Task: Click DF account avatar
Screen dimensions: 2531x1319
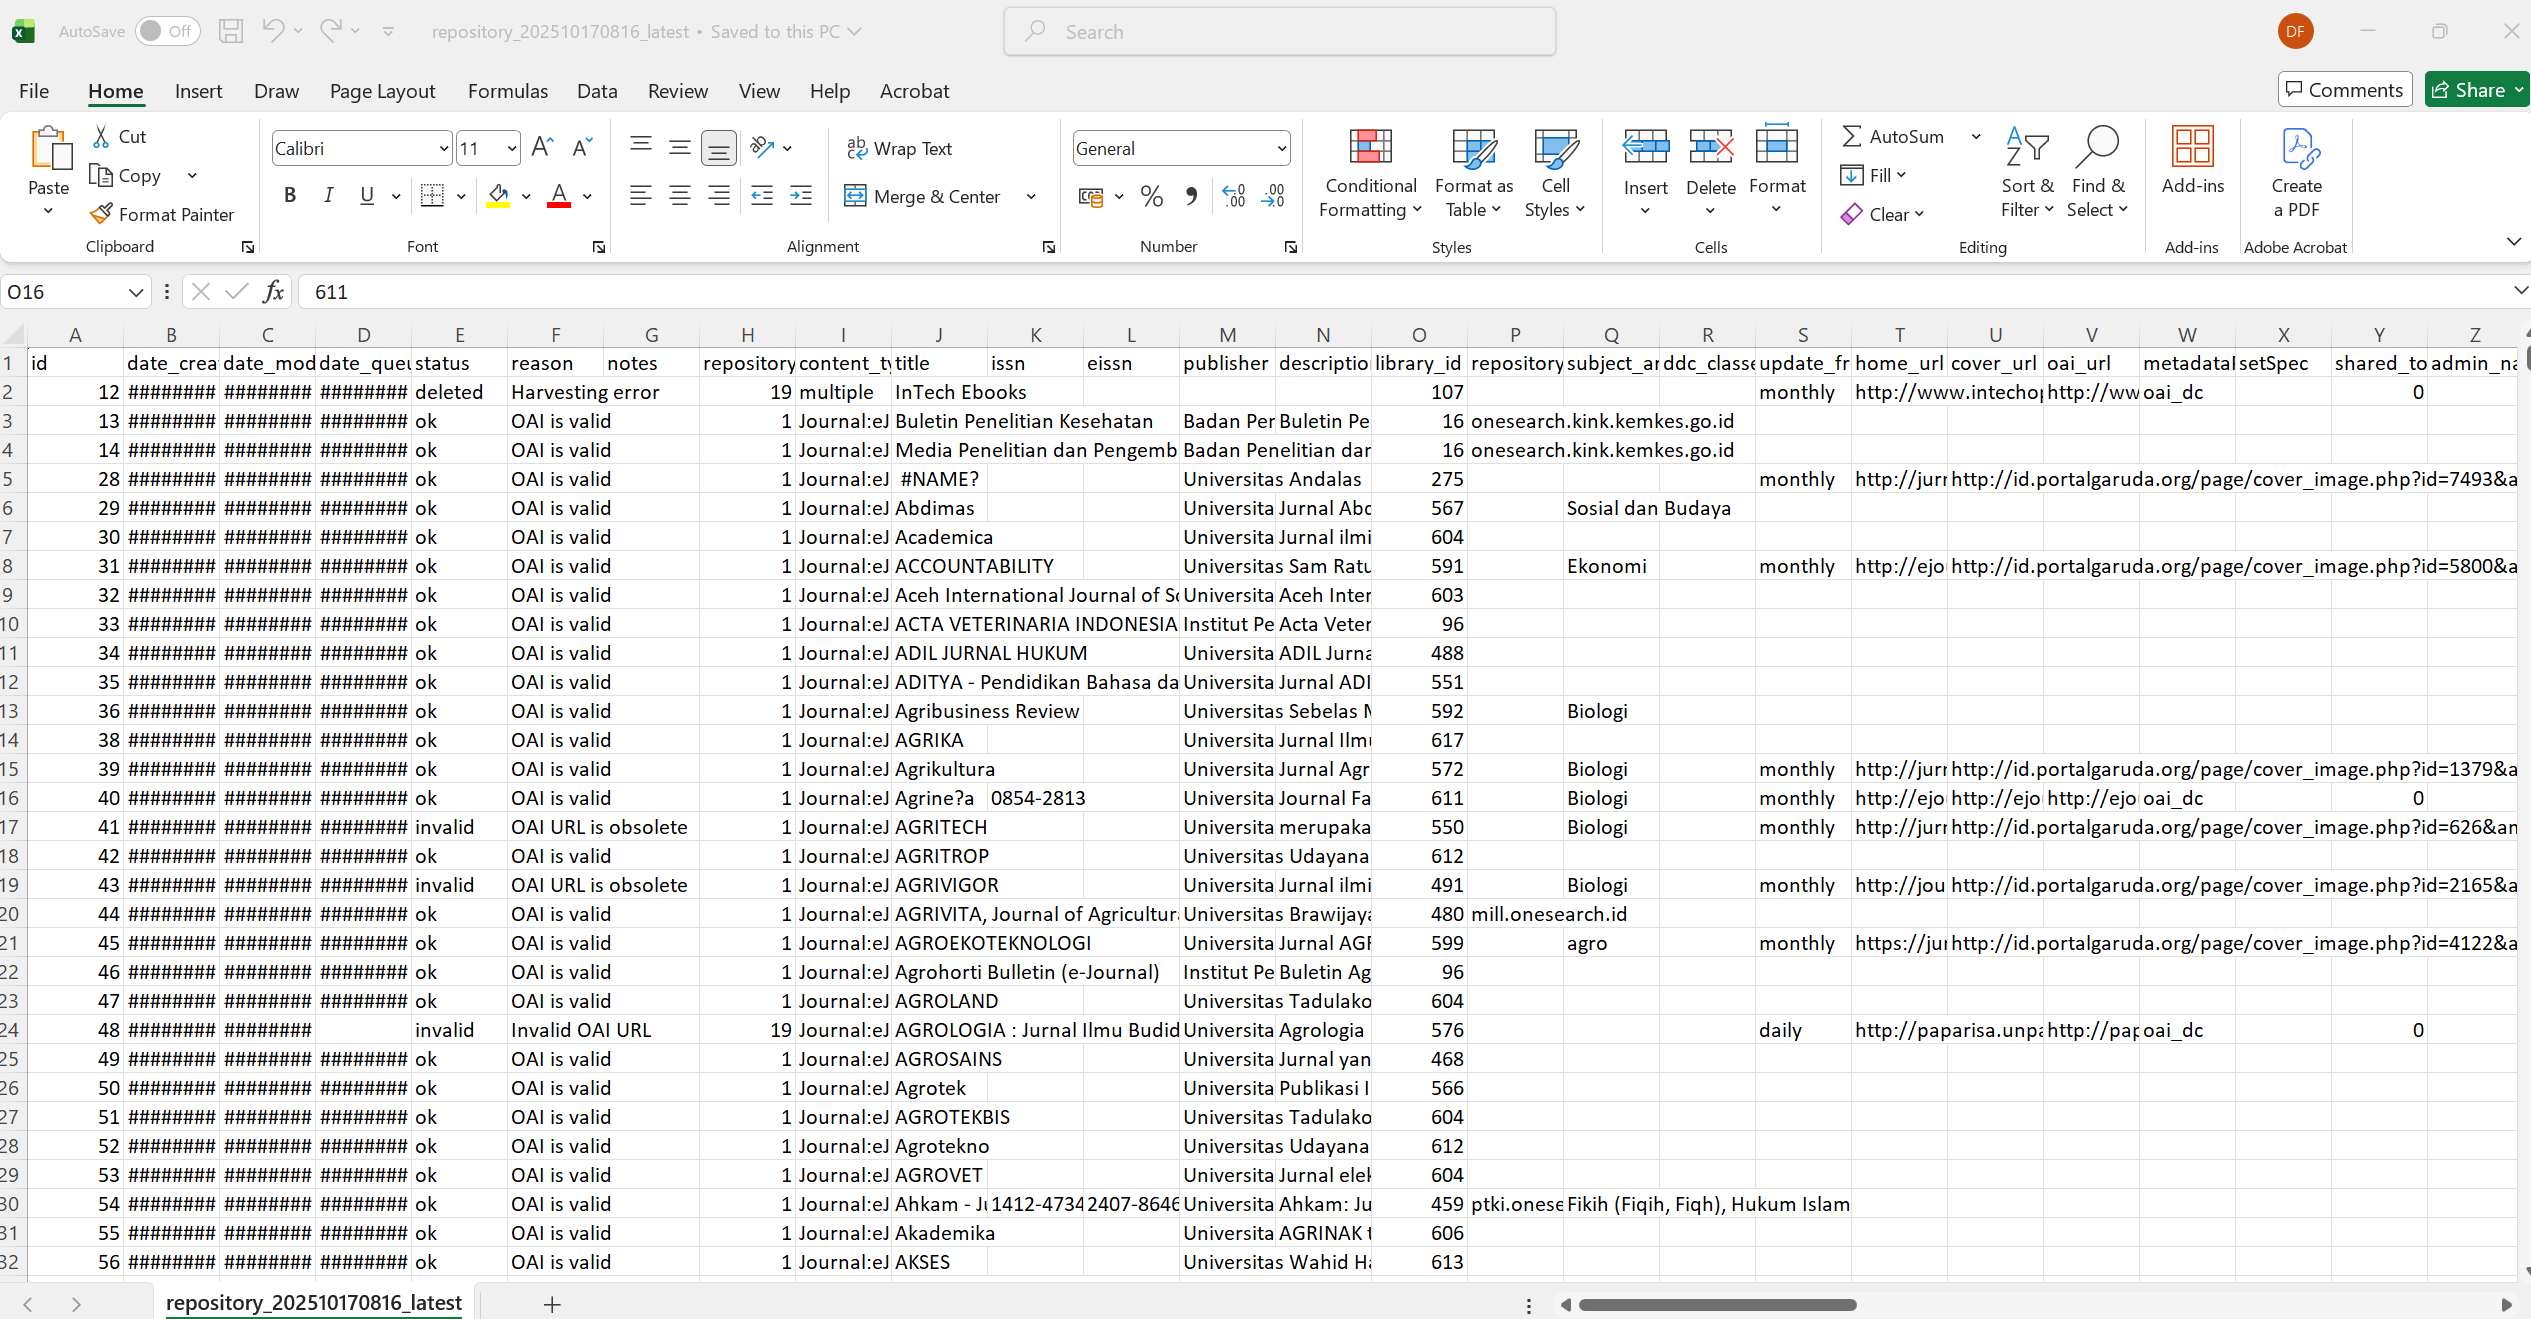Action: [2295, 31]
